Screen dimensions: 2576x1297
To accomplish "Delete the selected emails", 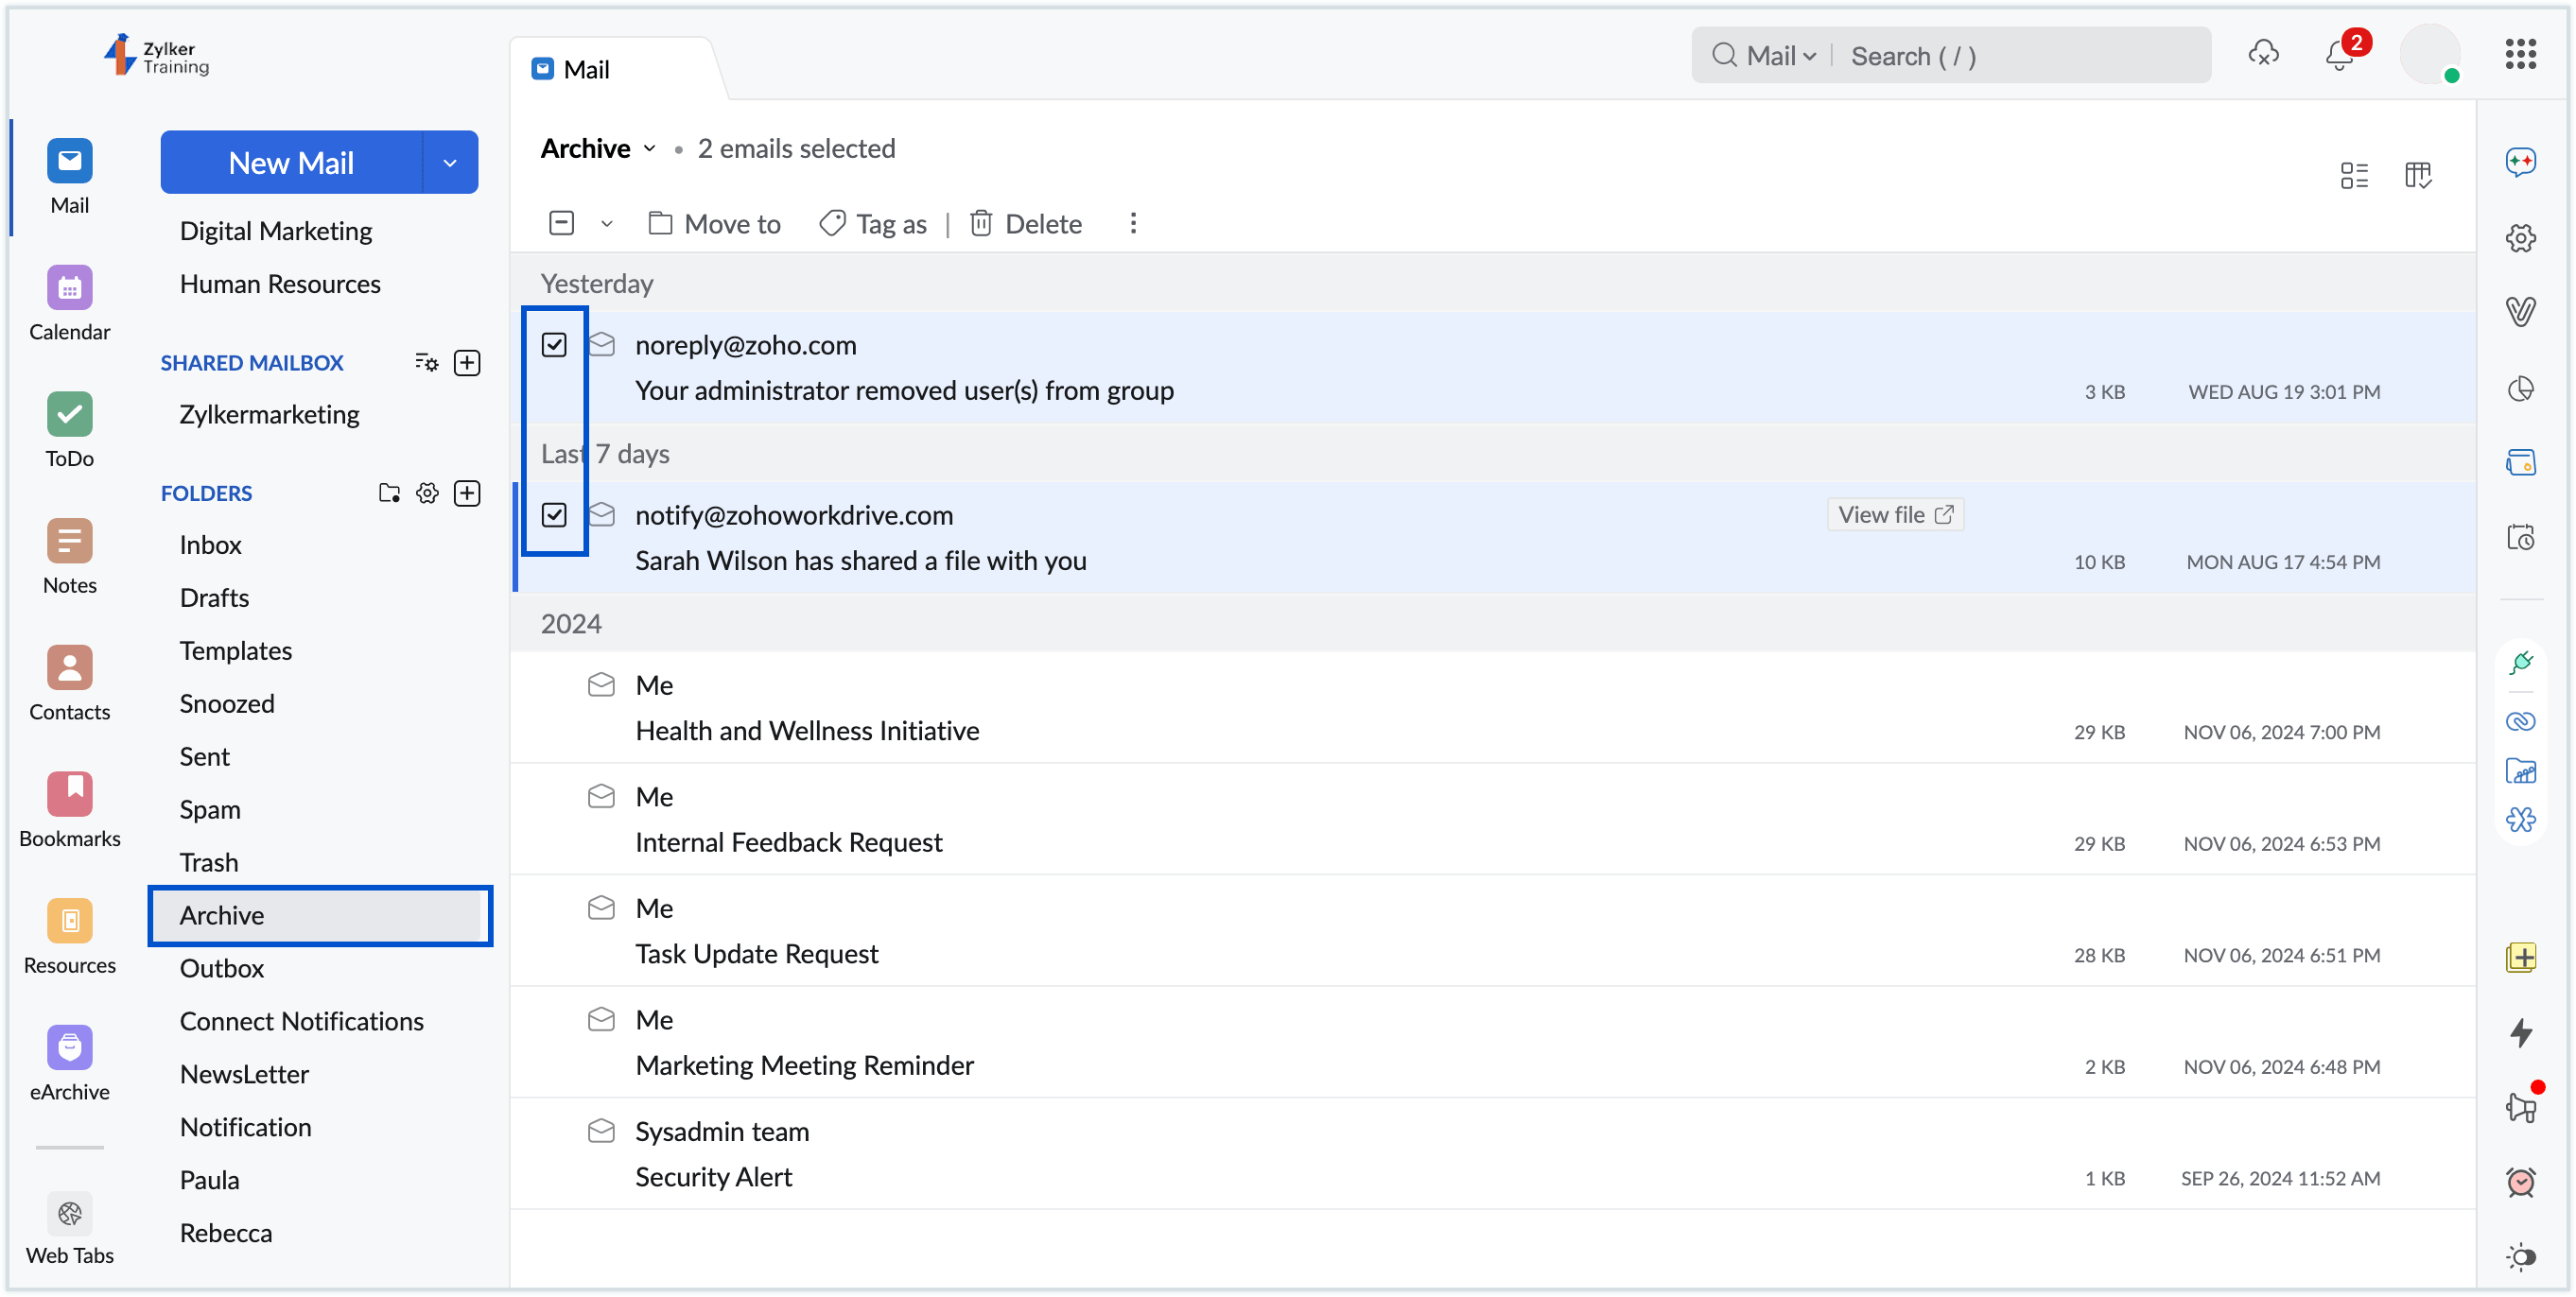I will tap(1026, 223).
